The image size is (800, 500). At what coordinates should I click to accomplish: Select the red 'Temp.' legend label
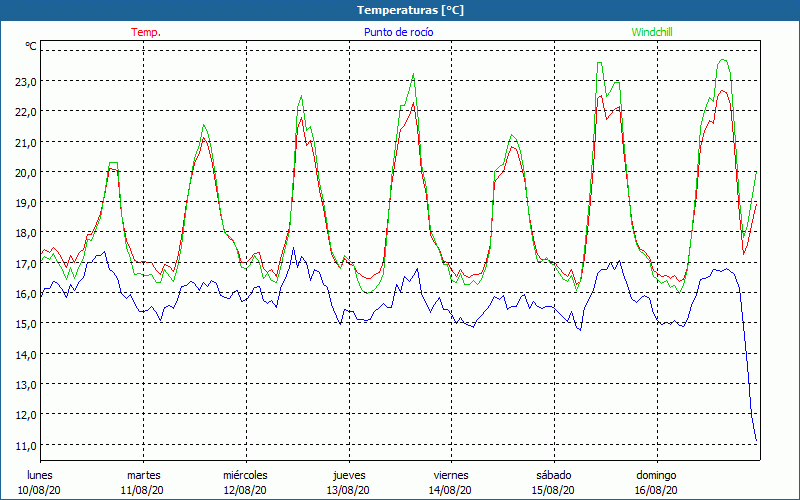tap(146, 32)
